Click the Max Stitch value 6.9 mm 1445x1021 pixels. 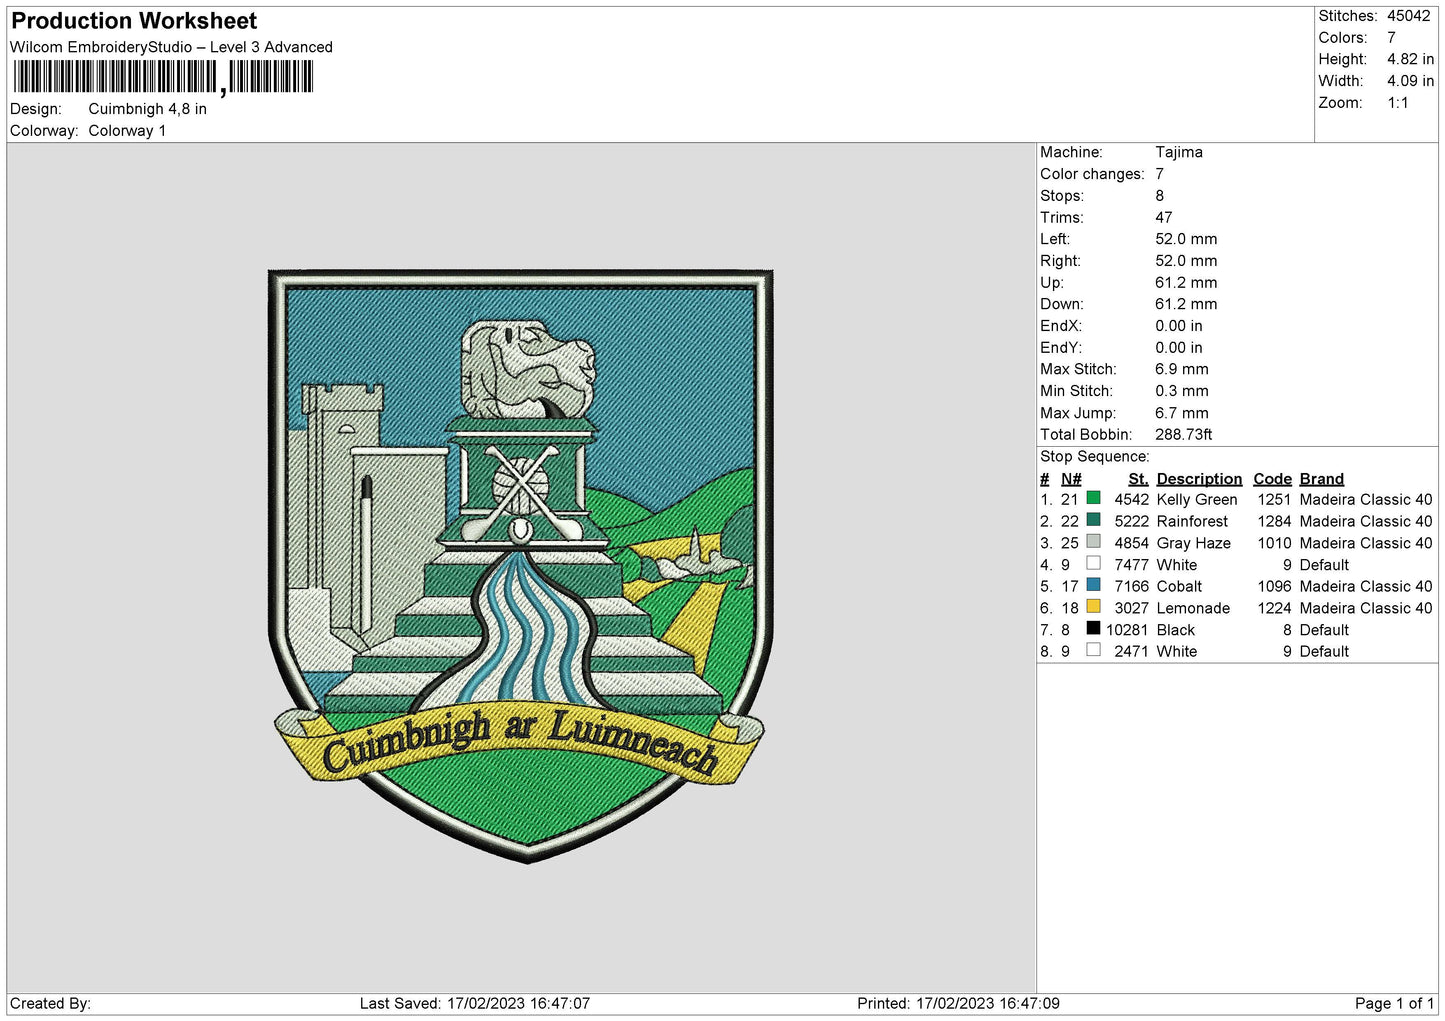point(1182,369)
